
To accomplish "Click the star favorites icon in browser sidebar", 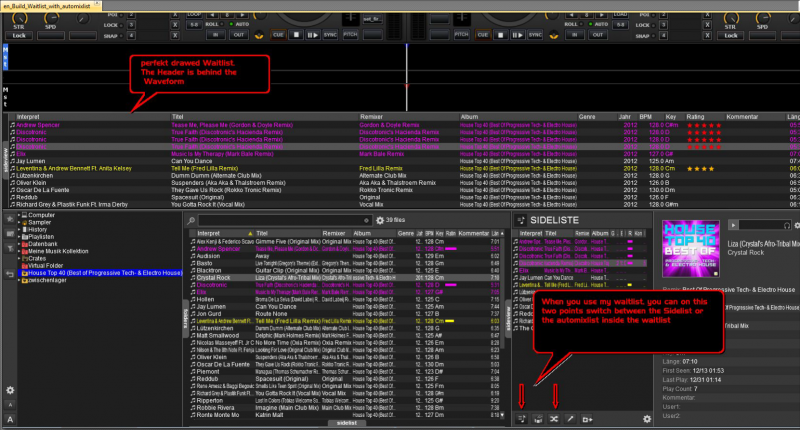I will pos(10,219).
